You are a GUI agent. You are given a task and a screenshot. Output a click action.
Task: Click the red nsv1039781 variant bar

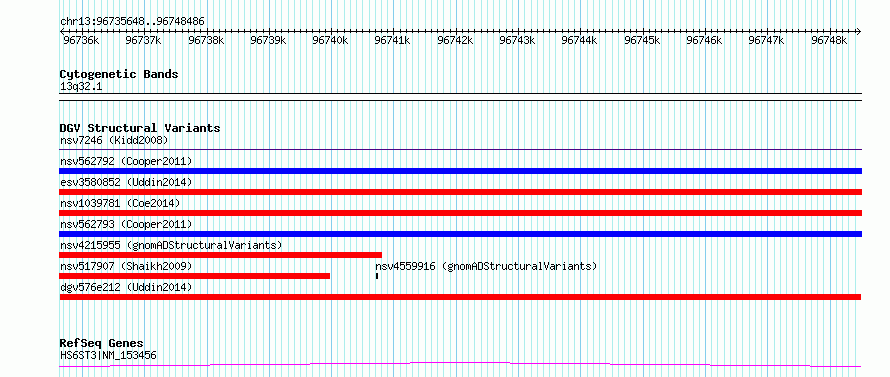(x=460, y=213)
